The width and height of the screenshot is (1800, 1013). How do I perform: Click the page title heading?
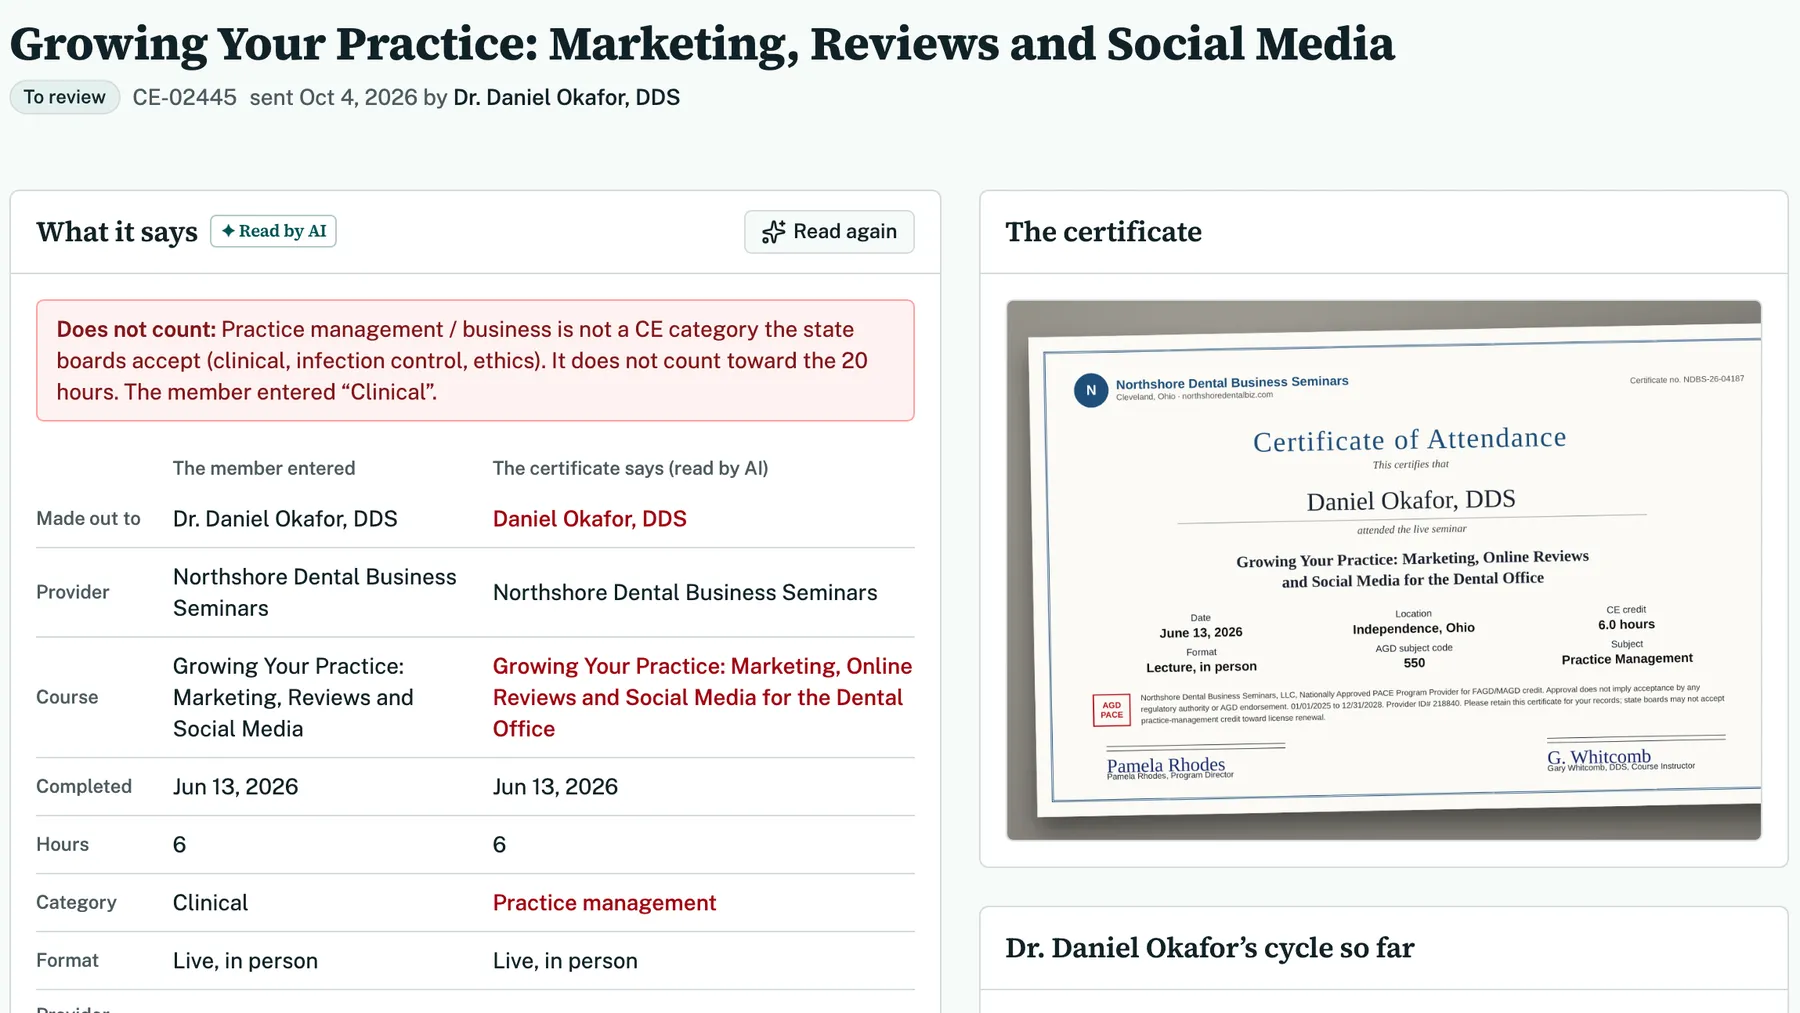702,44
